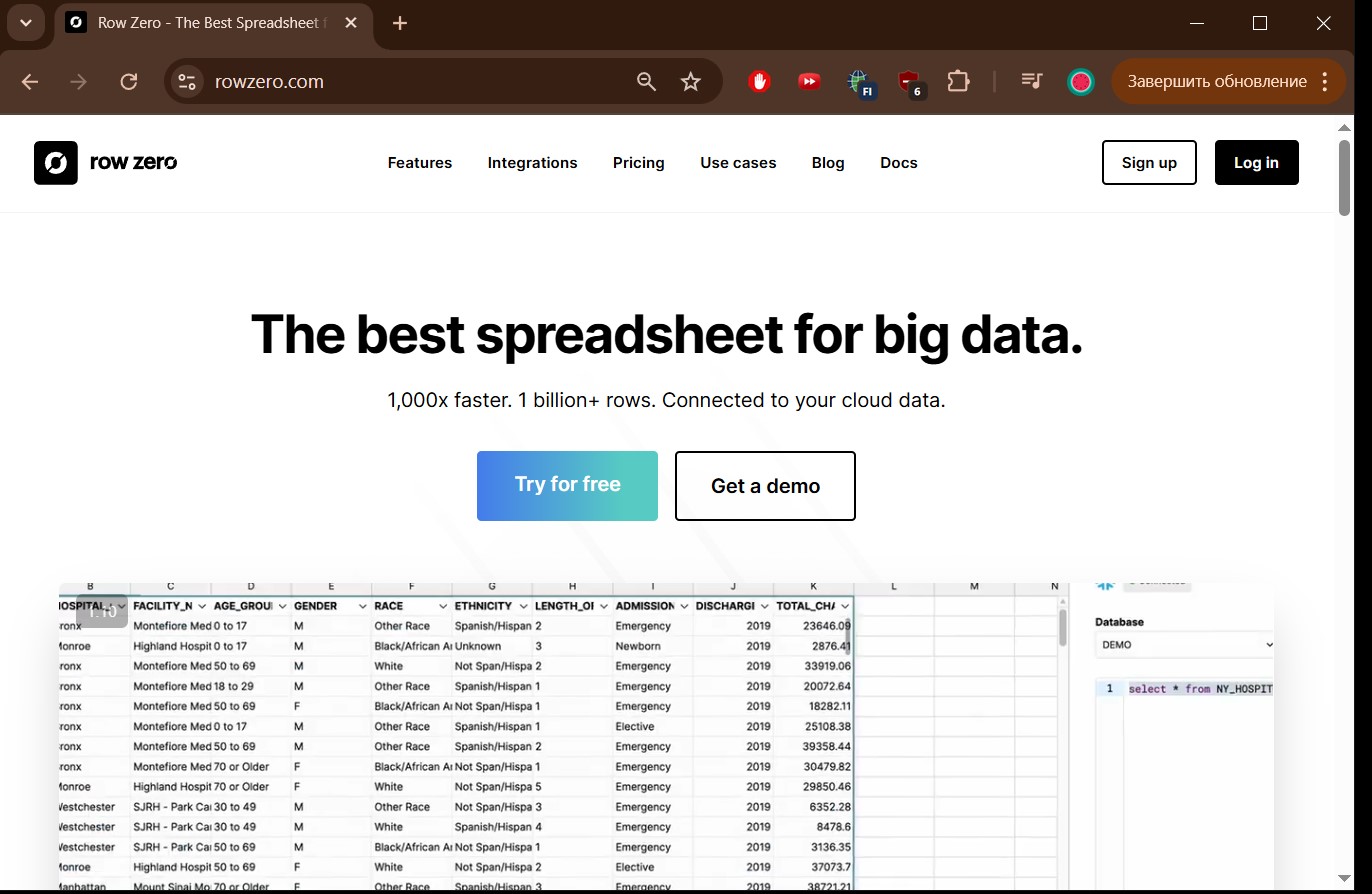Screen dimensions: 1372x894
Task: Reload the rowzero.com page
Action: (128, 82)
